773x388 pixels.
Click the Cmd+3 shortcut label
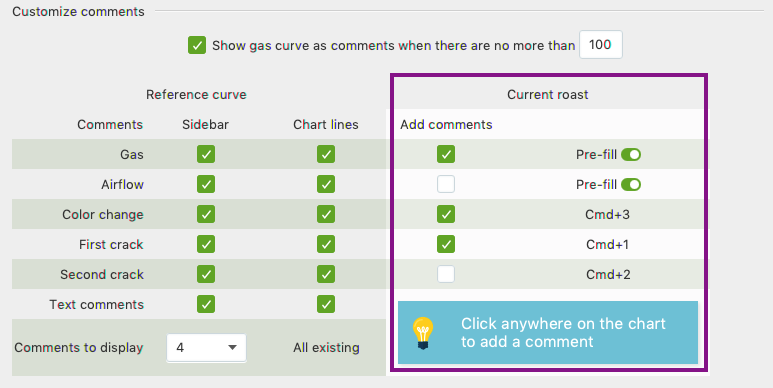(x=607, y=214)
